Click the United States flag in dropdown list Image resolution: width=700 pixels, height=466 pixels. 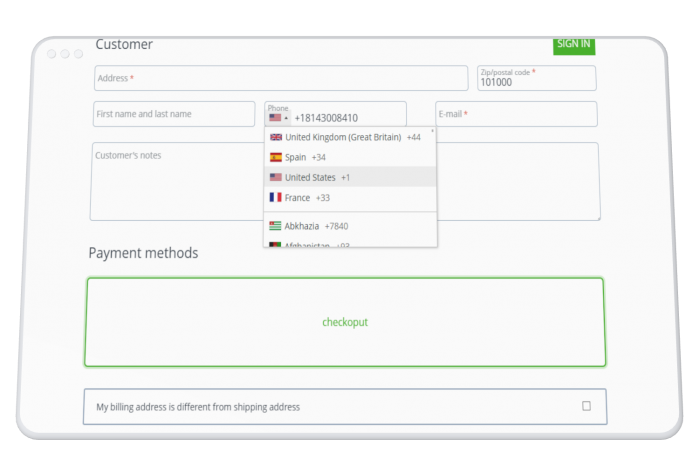[276, 177]
